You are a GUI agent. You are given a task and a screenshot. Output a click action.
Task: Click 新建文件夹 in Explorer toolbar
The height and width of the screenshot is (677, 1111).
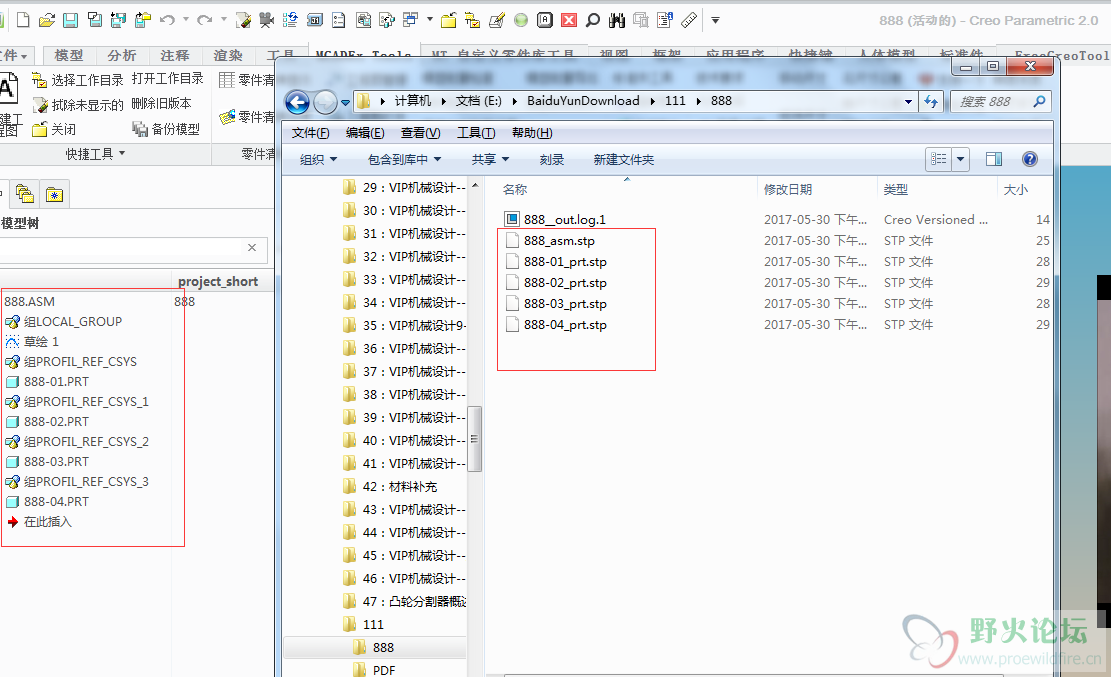[x=624, y=160]
